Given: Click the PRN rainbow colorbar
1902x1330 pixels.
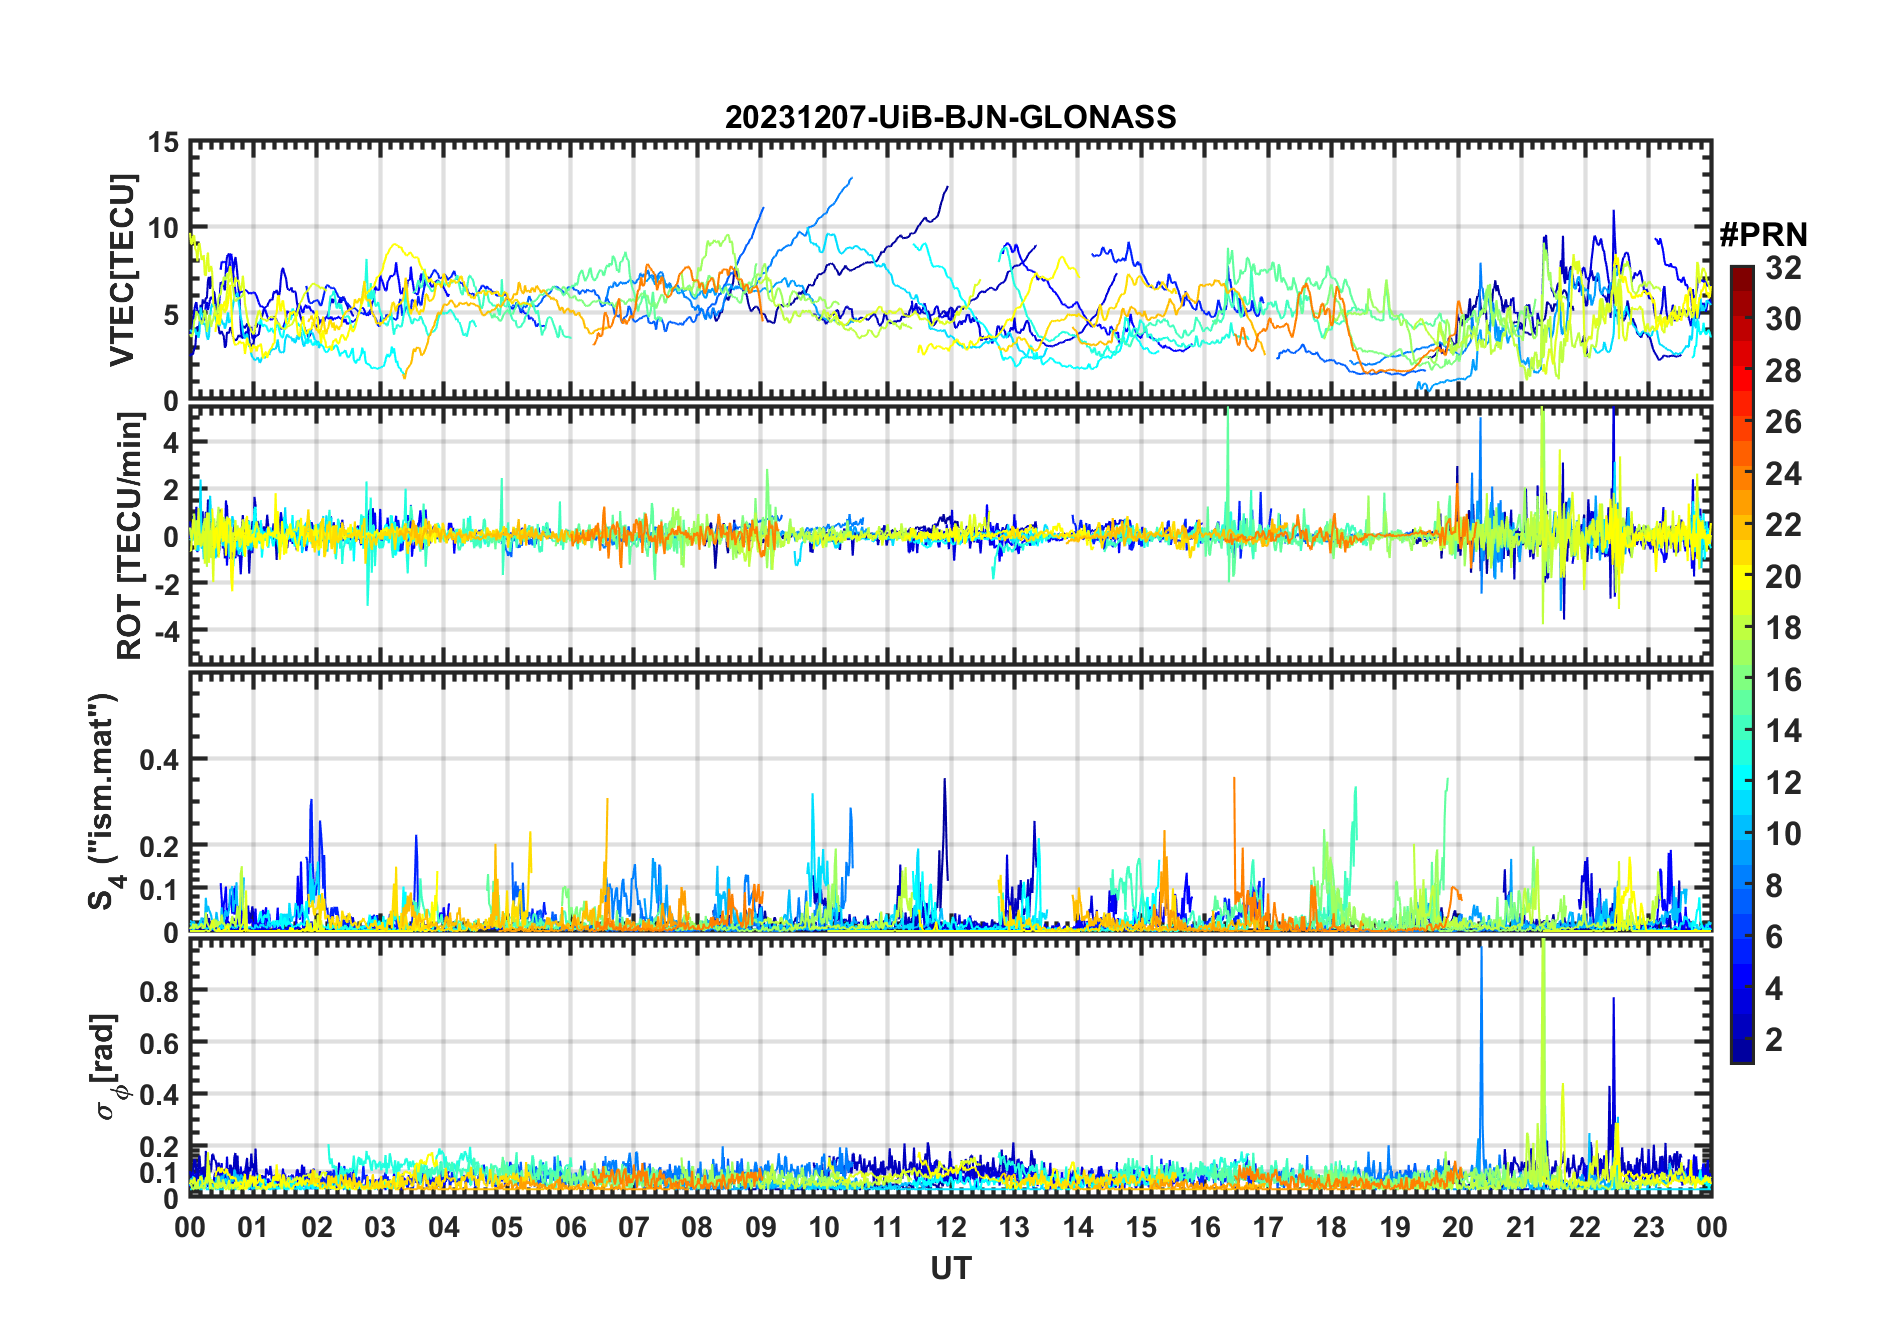Looking at the screenshot, I should coord(1742,664).
